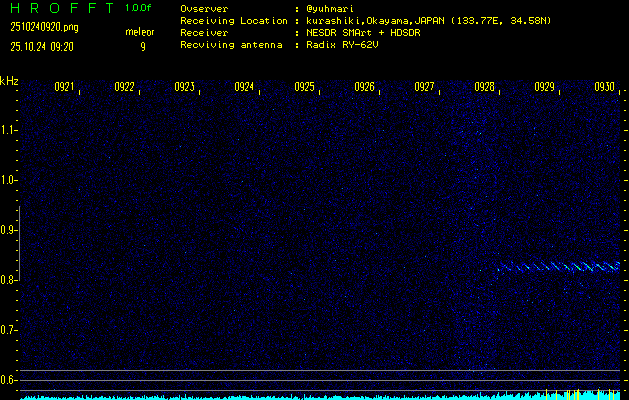629x400 pixels.
Task: Click the 0921 time marker
Action: point(64,87)
